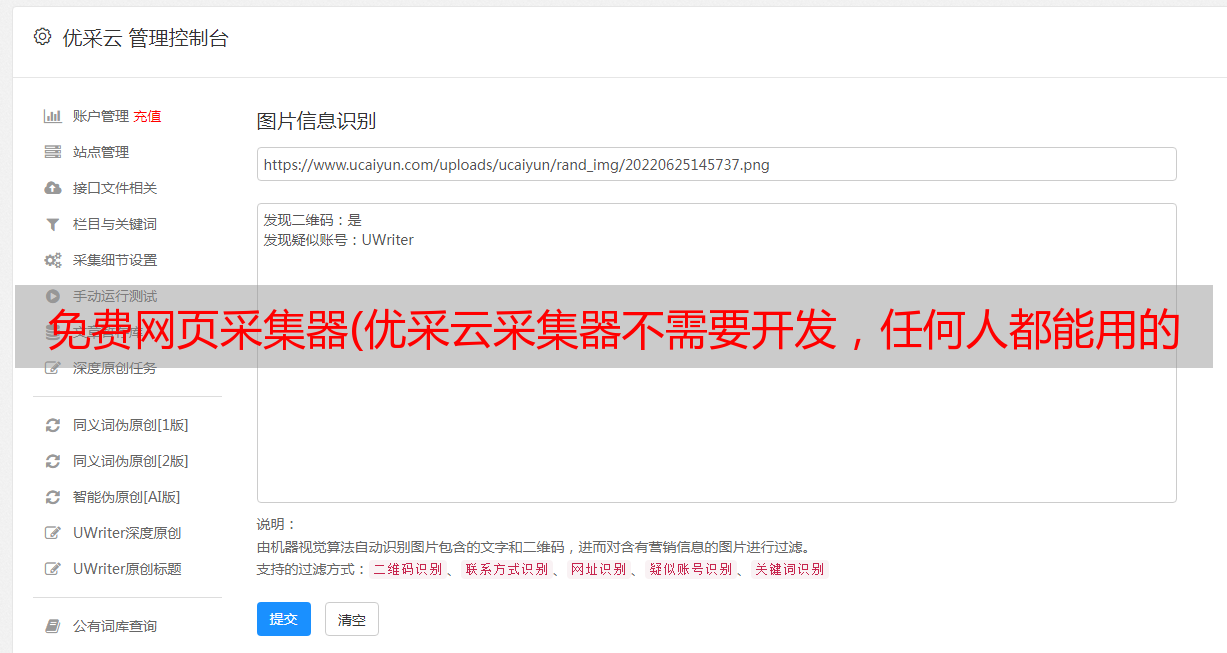Click the refresh icon for 同义词伪原创[2版]

pos(53,461)
